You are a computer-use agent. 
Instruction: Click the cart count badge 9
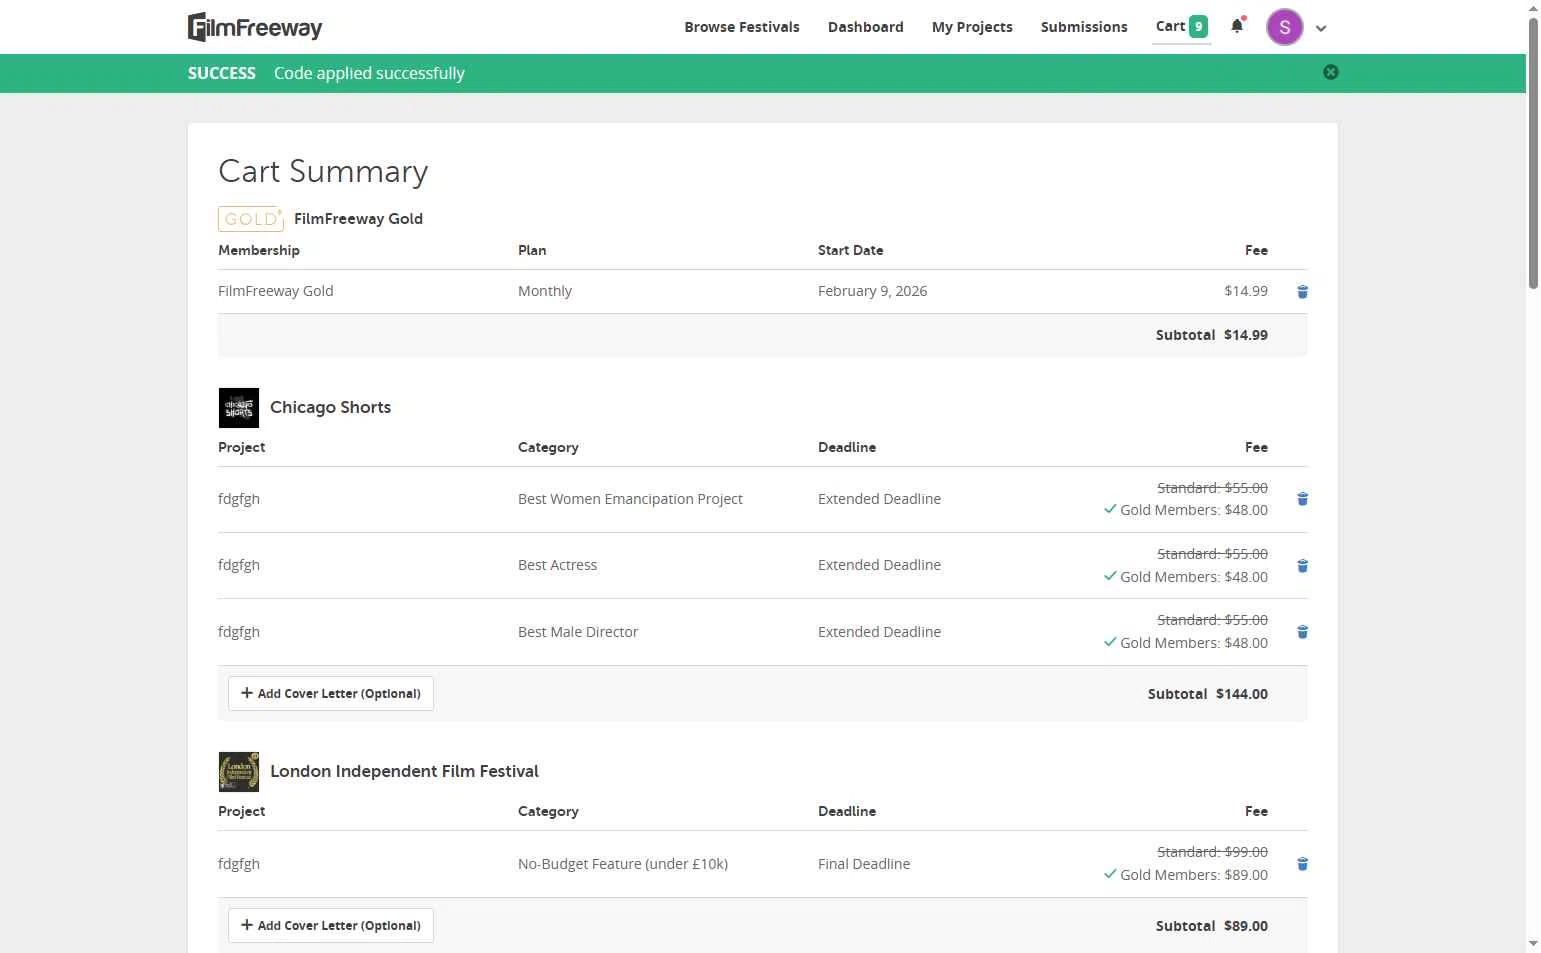1198,27
